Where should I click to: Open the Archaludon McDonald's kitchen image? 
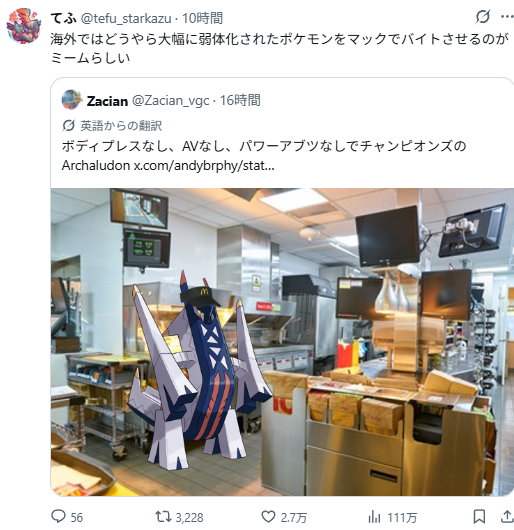coord(282,342)
